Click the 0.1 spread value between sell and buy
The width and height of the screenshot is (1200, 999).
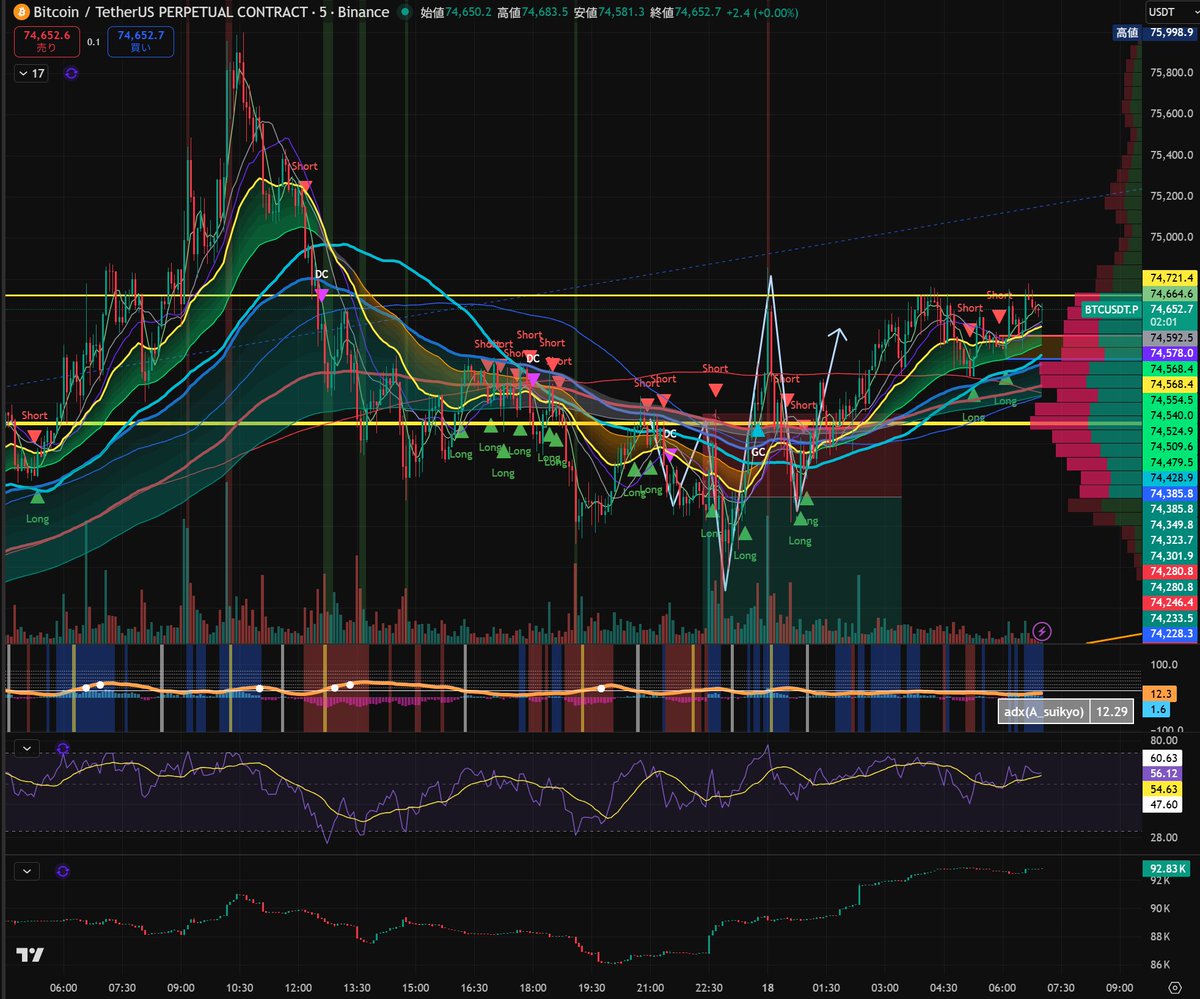click(92, 42)
